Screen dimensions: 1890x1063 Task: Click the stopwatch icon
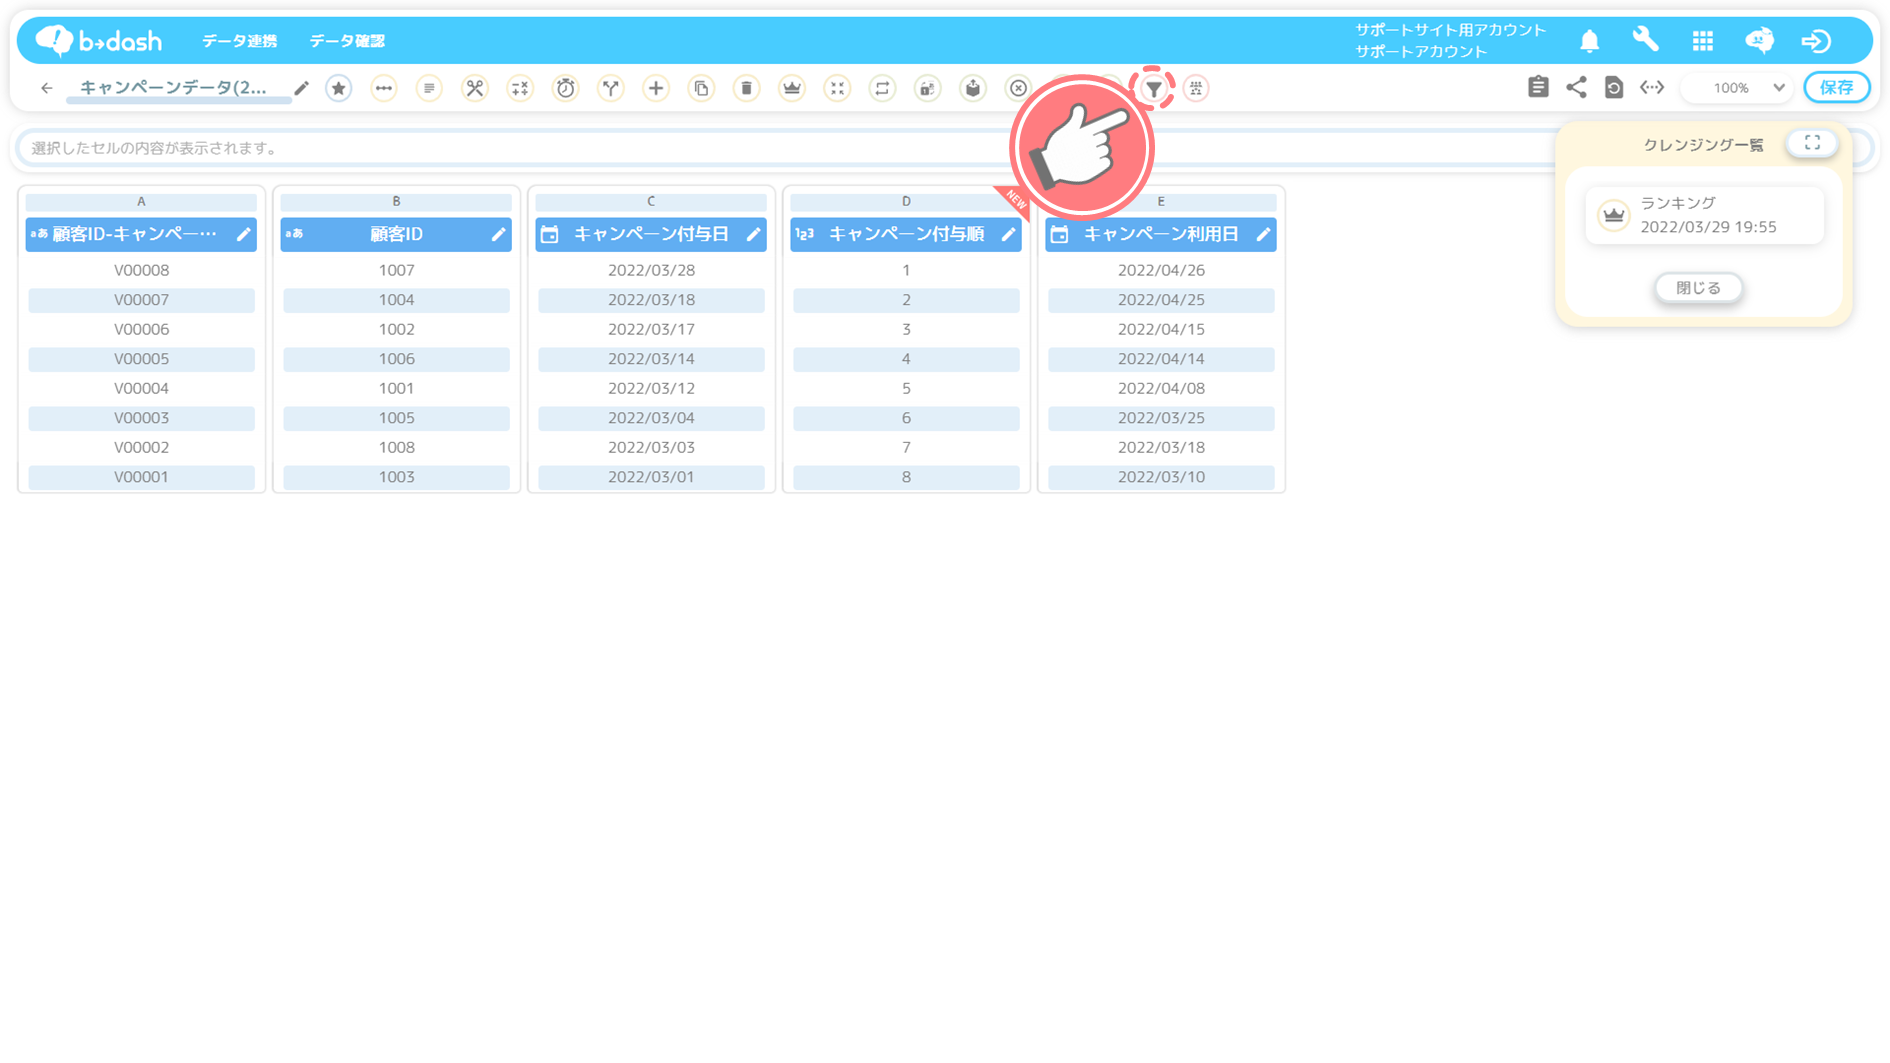pos(566,88)
